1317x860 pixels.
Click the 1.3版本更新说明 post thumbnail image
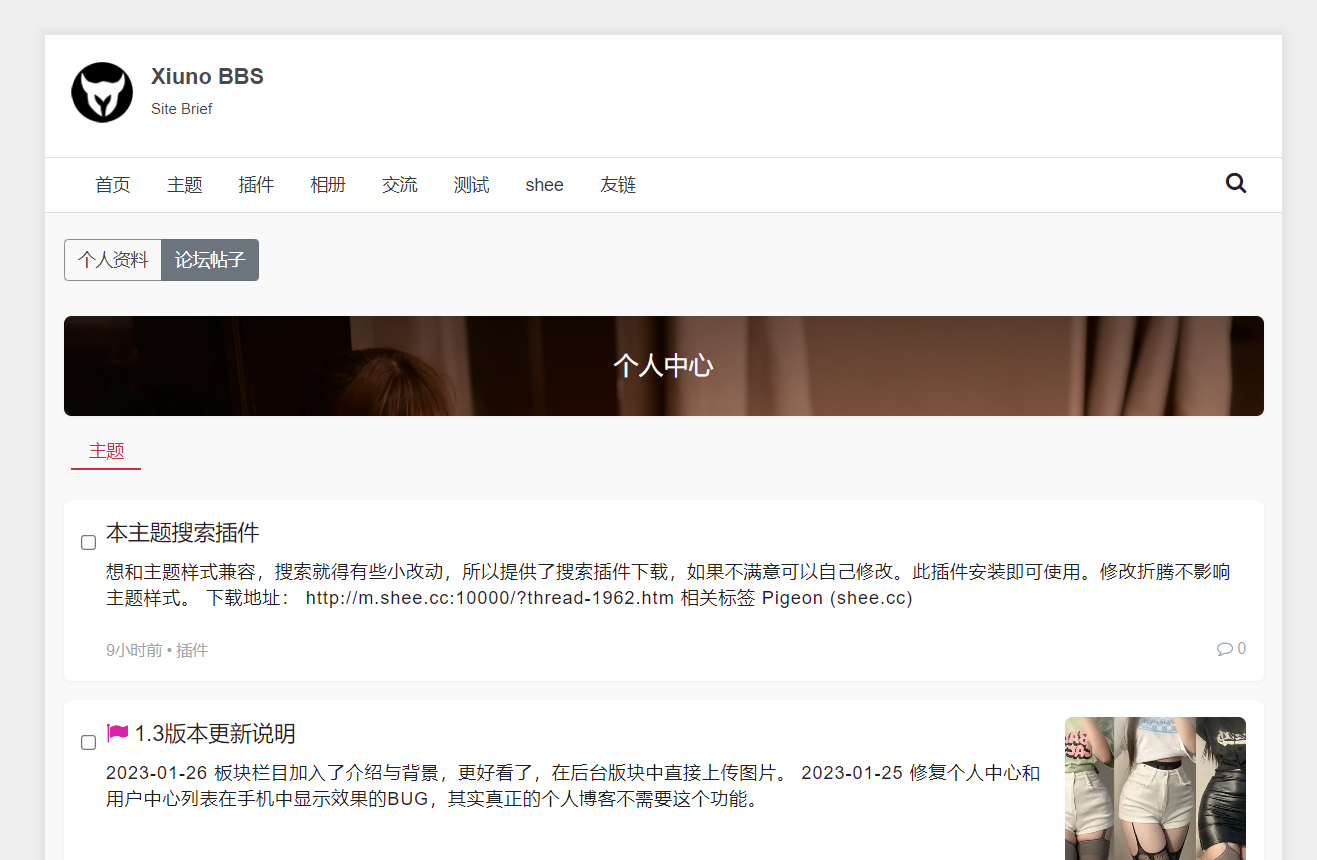click(x=1155, y=788)
